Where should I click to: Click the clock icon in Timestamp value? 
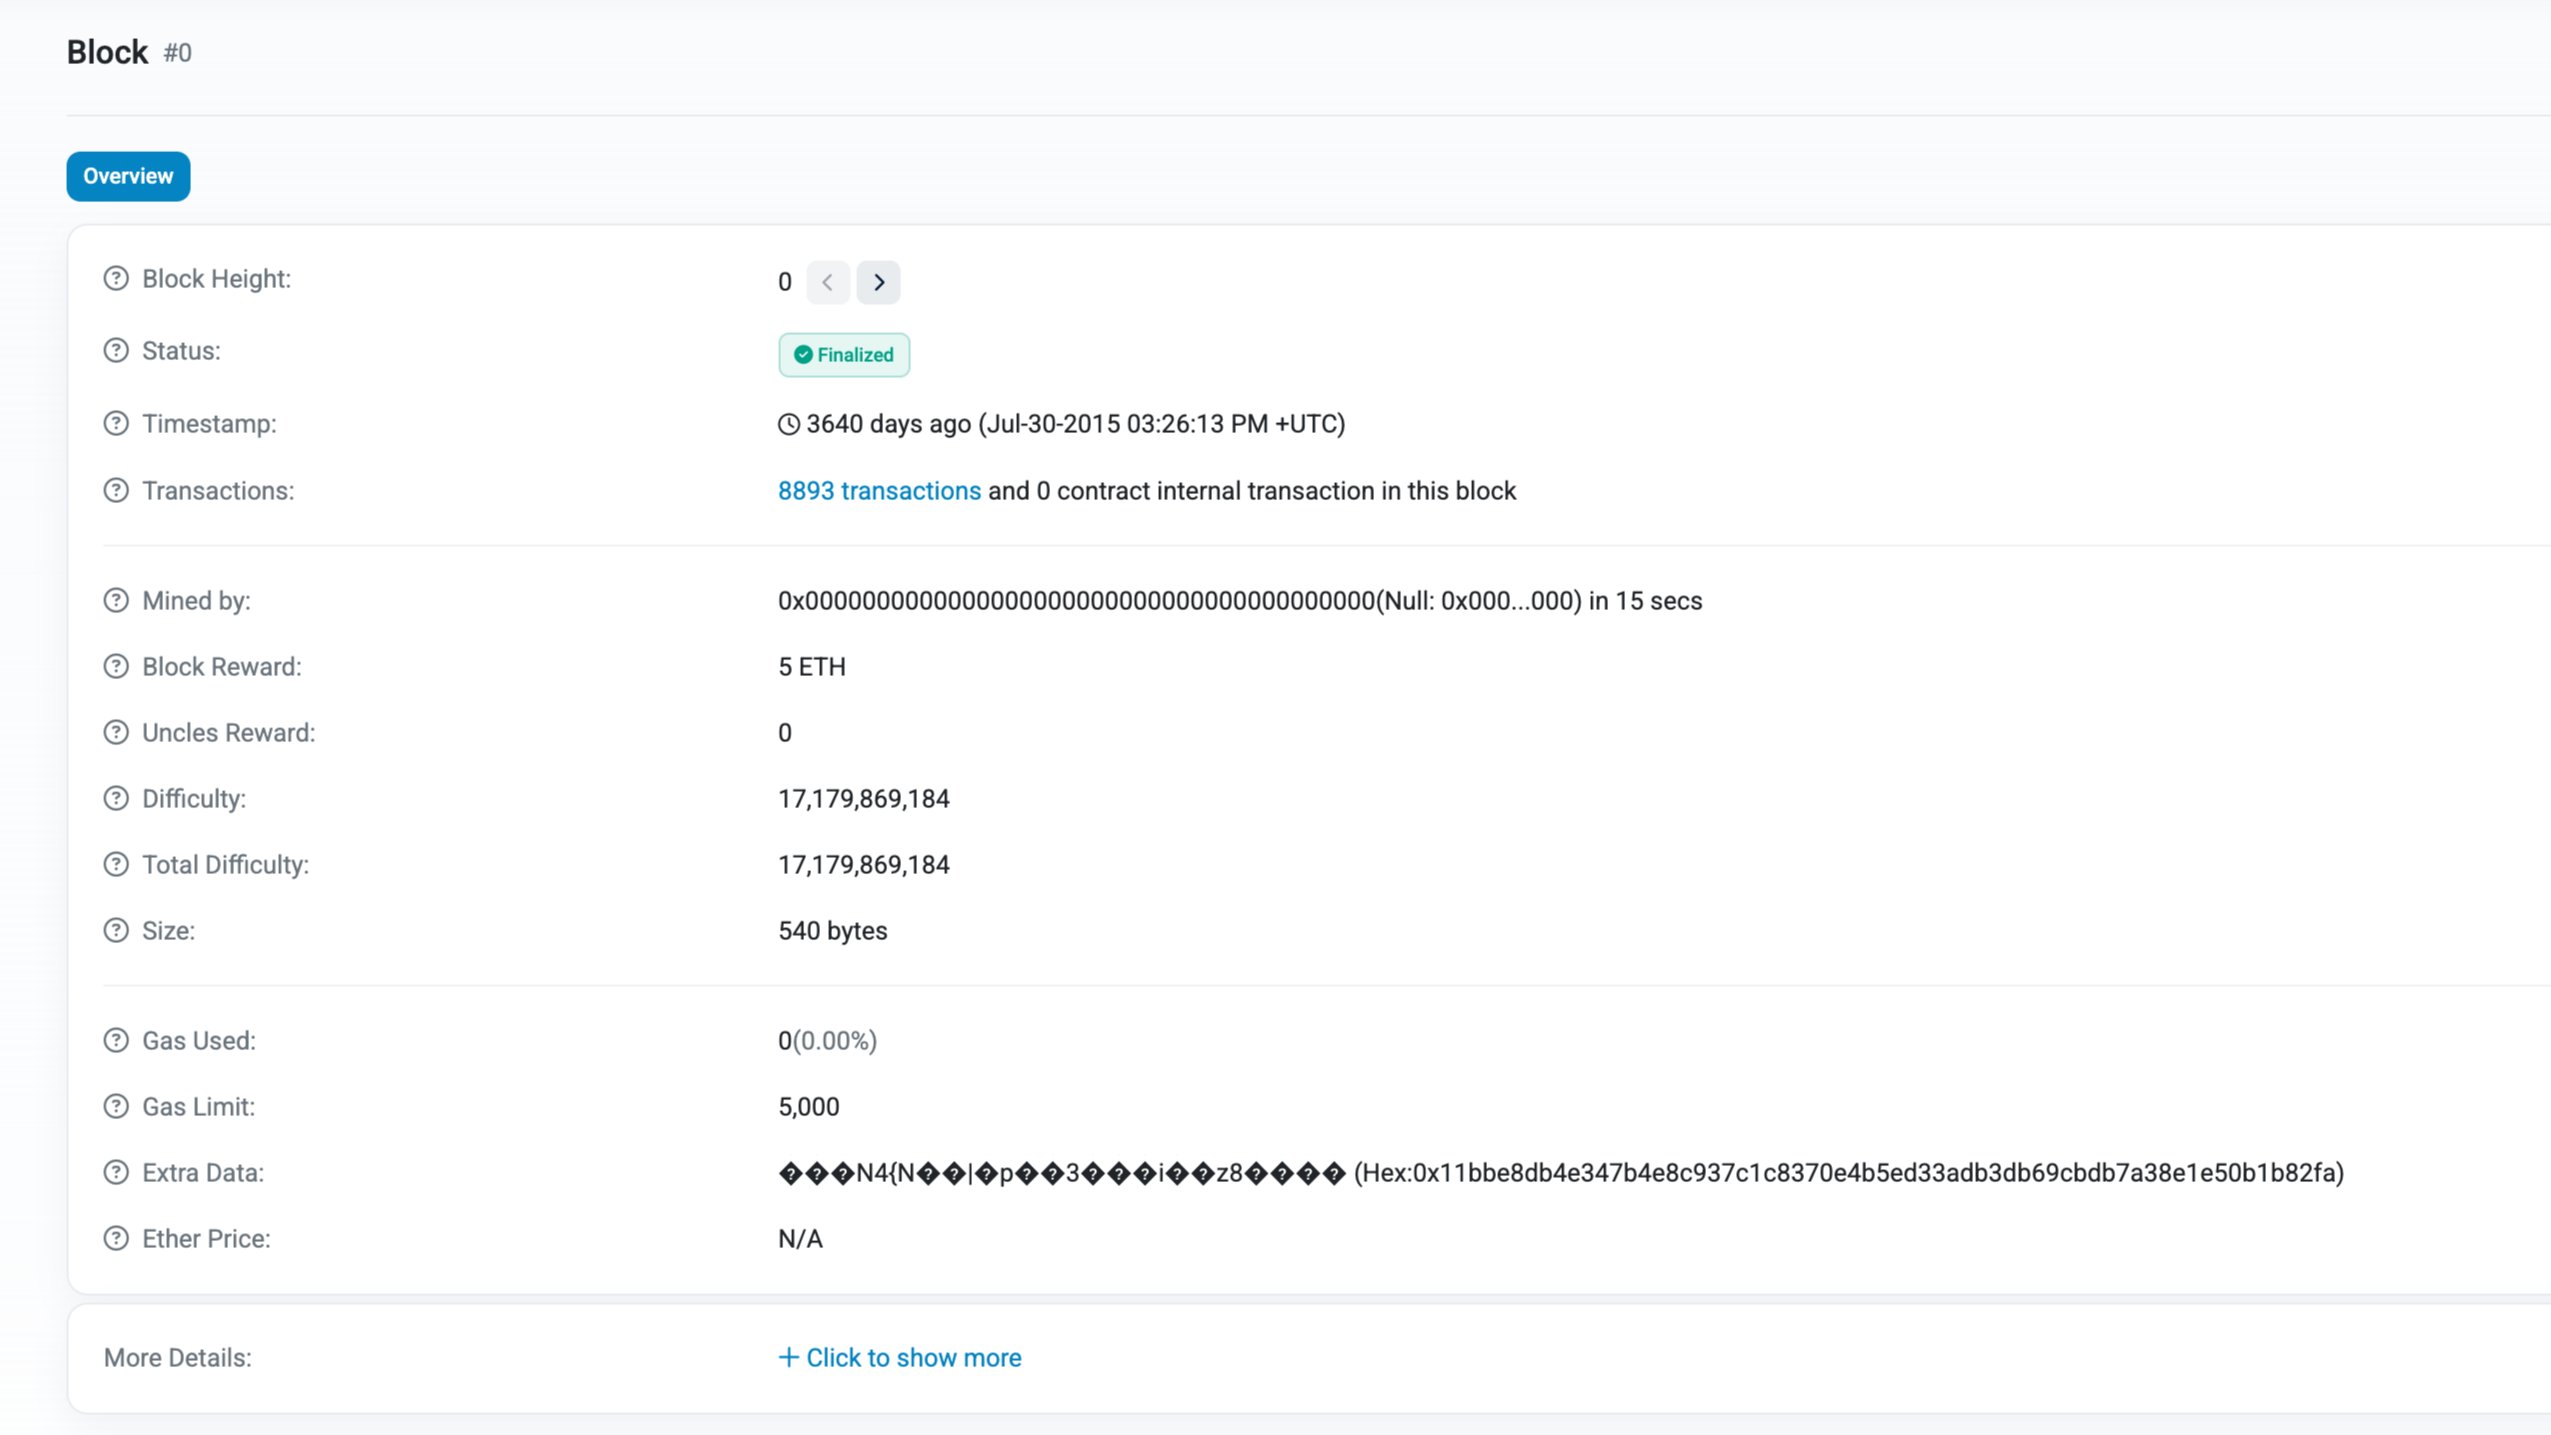pos(789,425)
